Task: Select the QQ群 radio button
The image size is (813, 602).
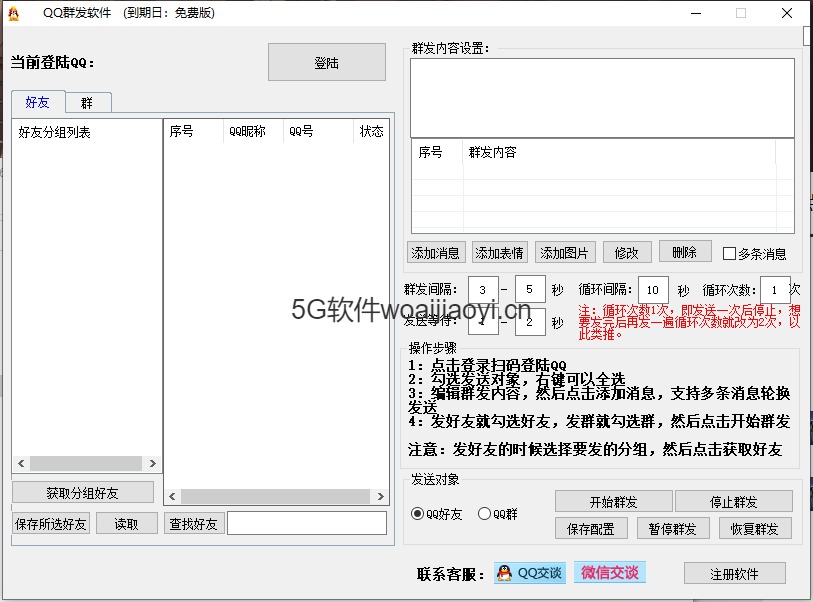Action: click(484, 514)
